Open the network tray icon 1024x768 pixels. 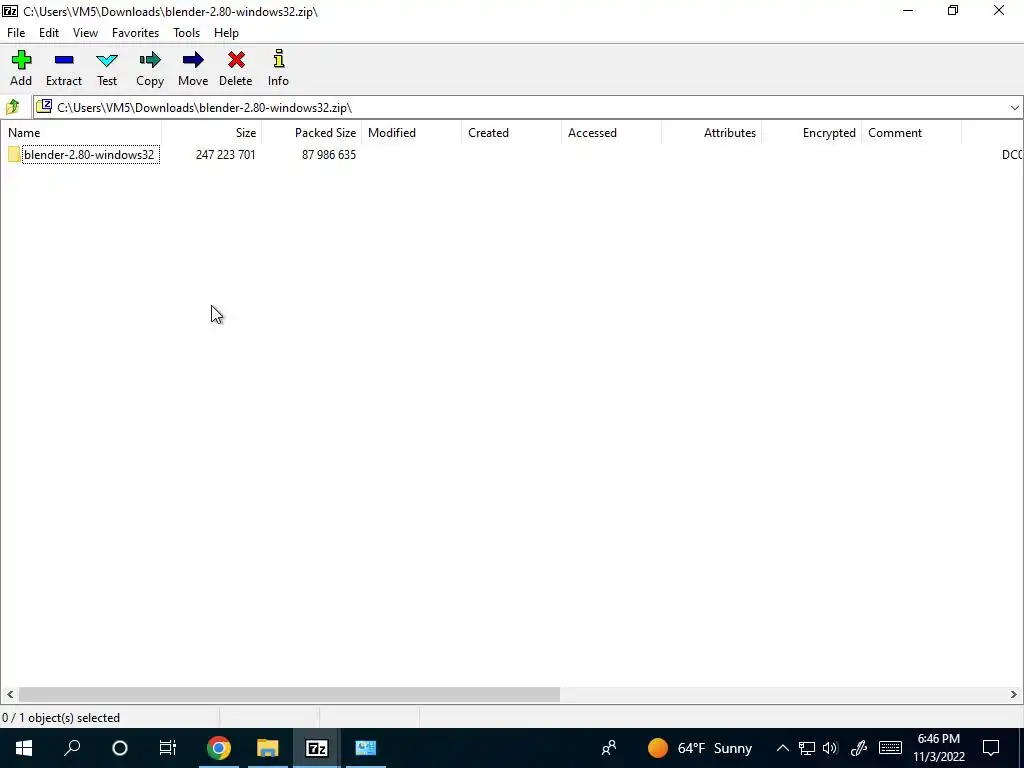click(807, 748)
